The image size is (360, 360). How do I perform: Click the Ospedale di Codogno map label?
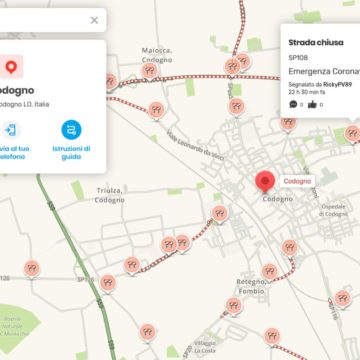[334, 210]
